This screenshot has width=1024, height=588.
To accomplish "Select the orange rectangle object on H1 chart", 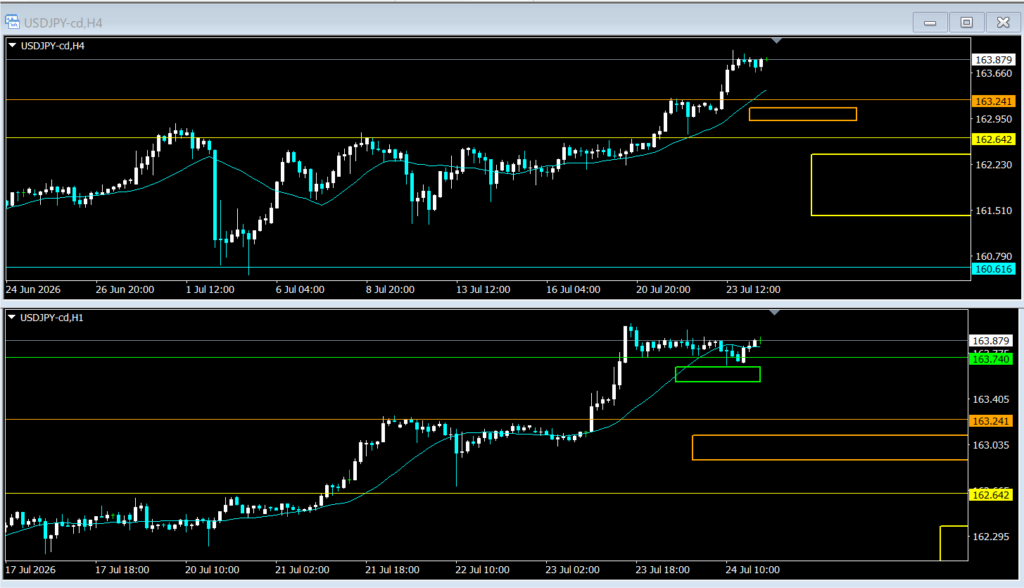I will [830, 448].
